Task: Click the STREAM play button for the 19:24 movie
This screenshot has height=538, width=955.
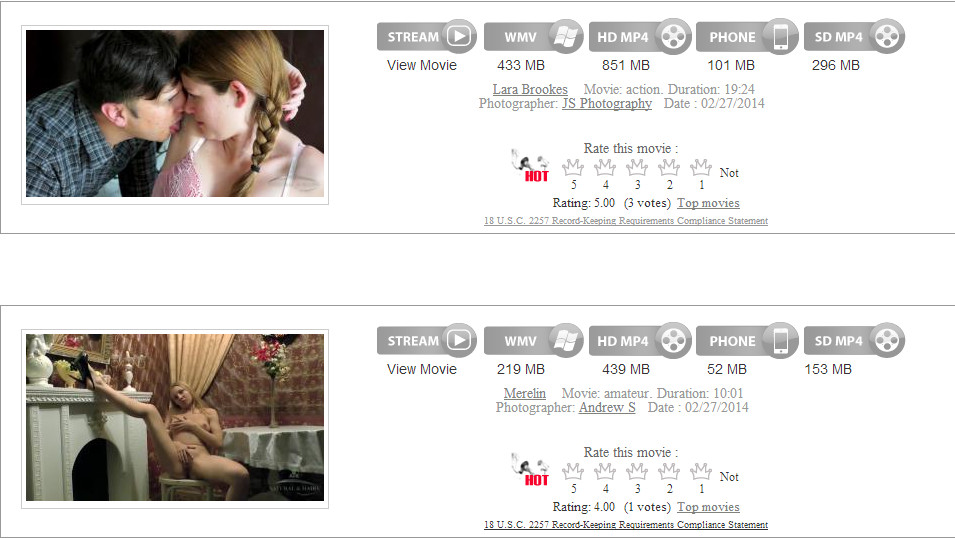Action: [427, 37]
